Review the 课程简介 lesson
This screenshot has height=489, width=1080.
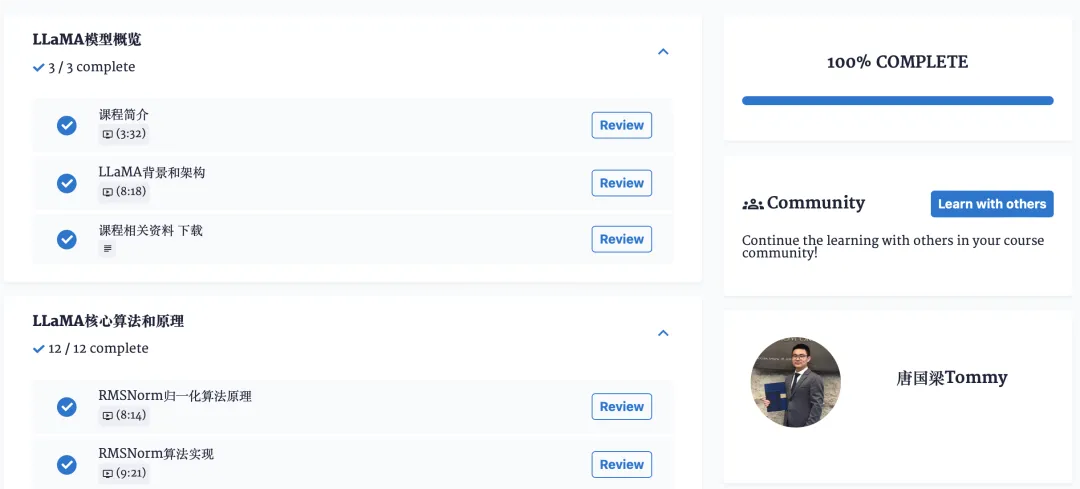[622, 125]
